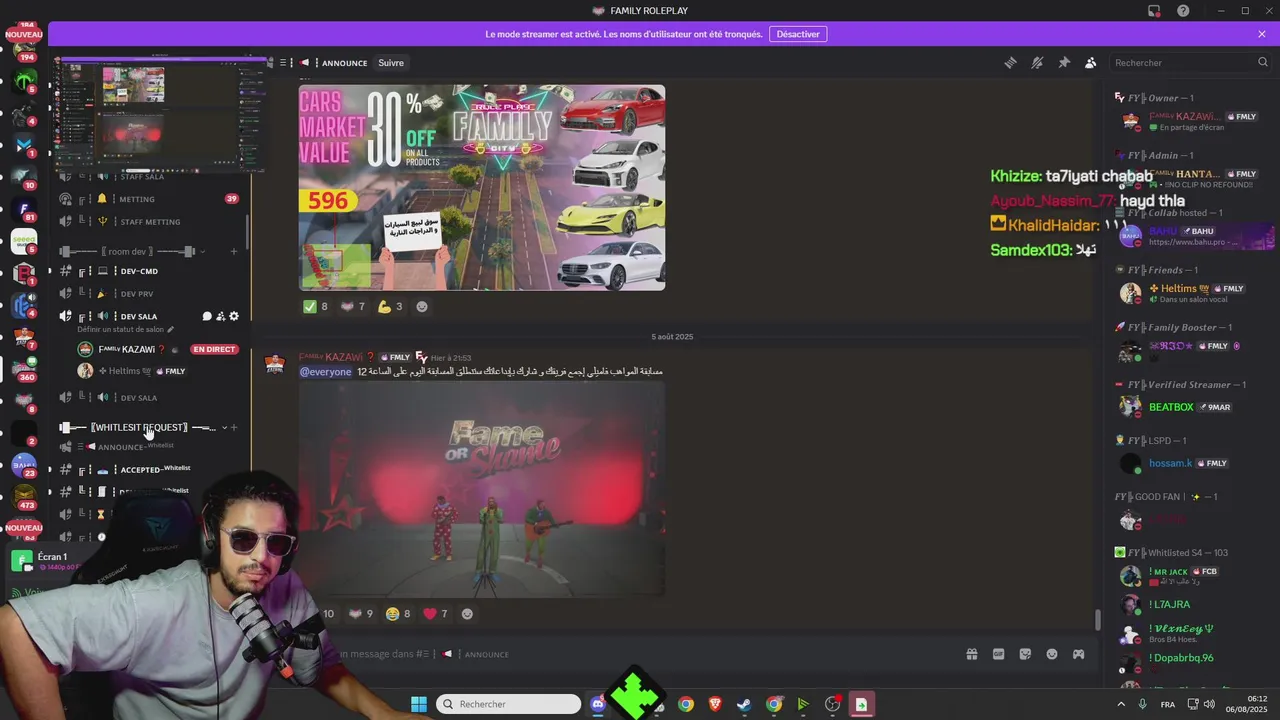This screenshot has height=720, width=1280.
Task: Toggle the red heart reaction with count 7
Action: point(436,614)
